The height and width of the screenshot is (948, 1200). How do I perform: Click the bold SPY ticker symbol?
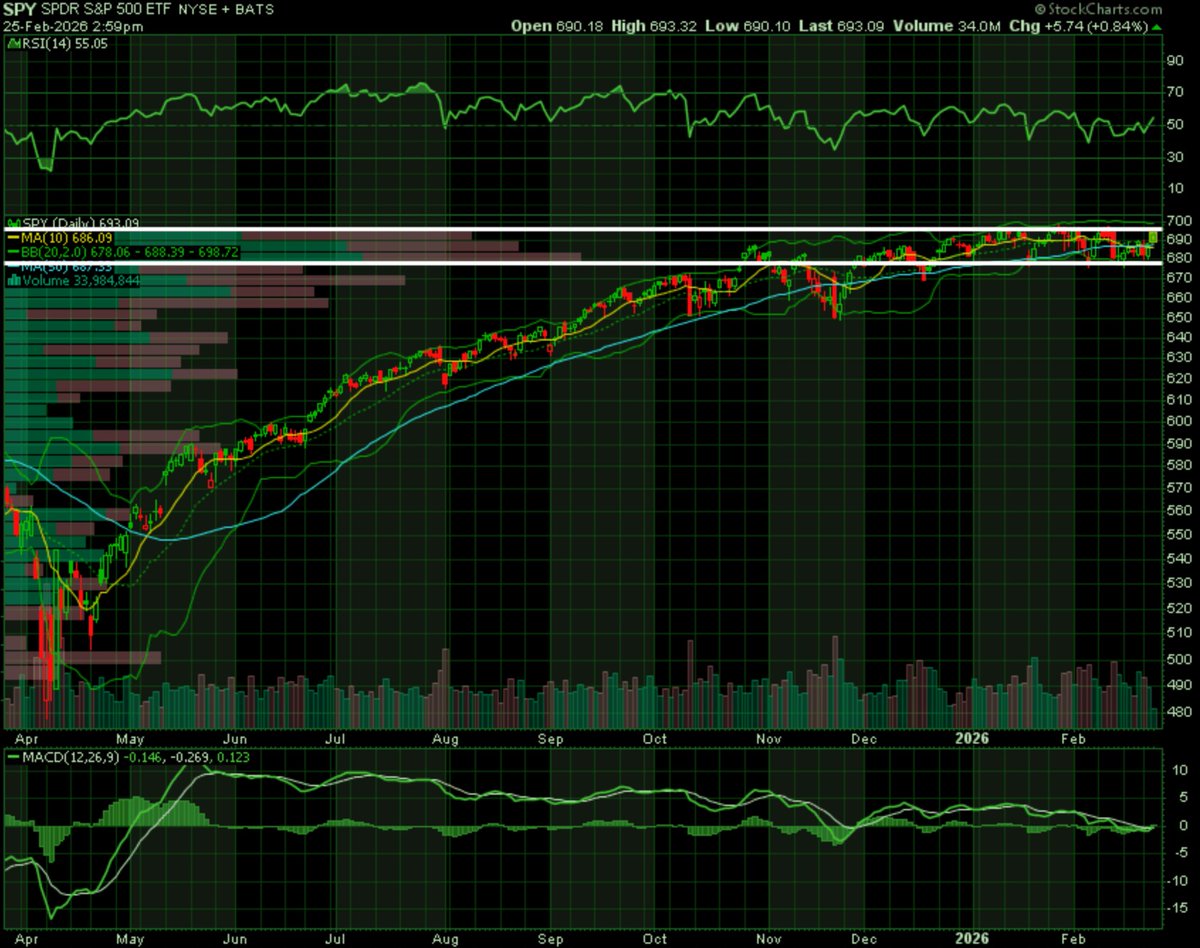coord(18,9)
